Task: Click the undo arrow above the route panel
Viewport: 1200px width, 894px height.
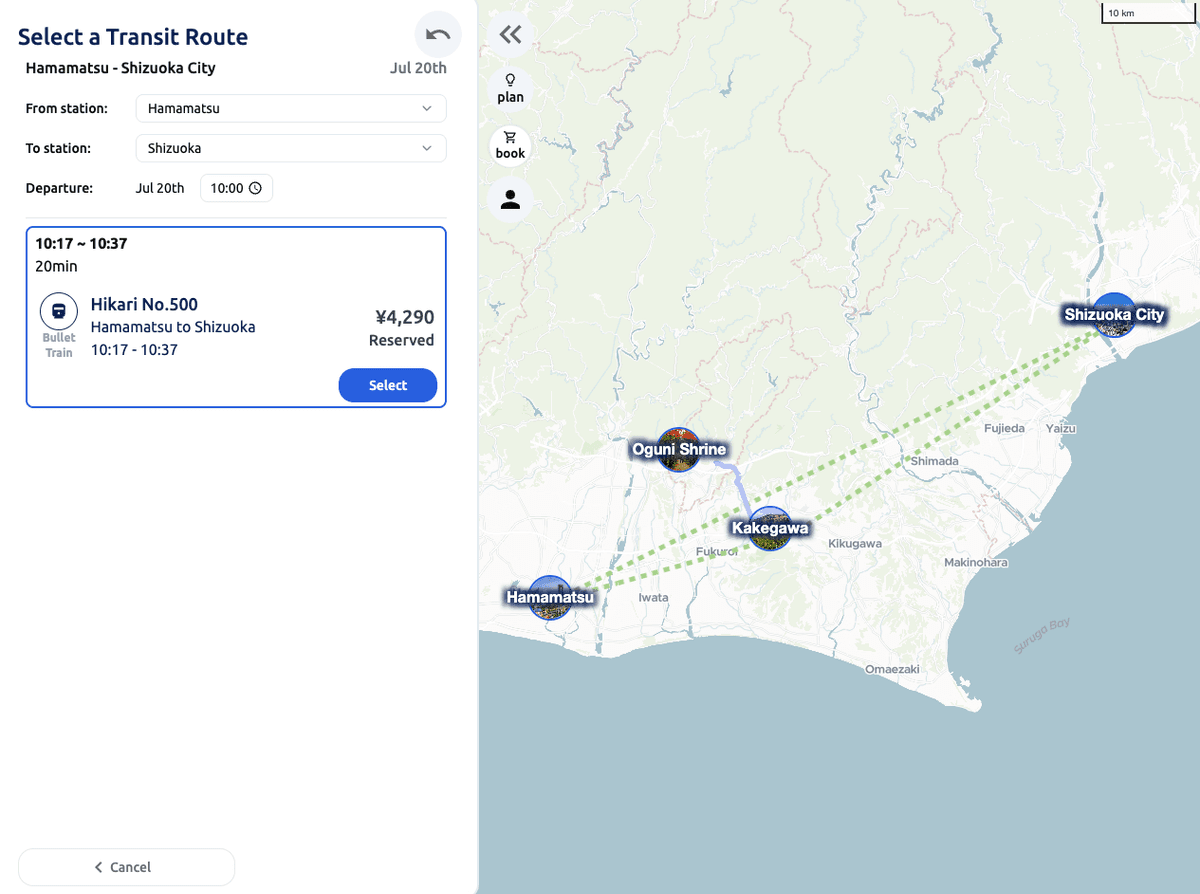Action: pos(437,34)
